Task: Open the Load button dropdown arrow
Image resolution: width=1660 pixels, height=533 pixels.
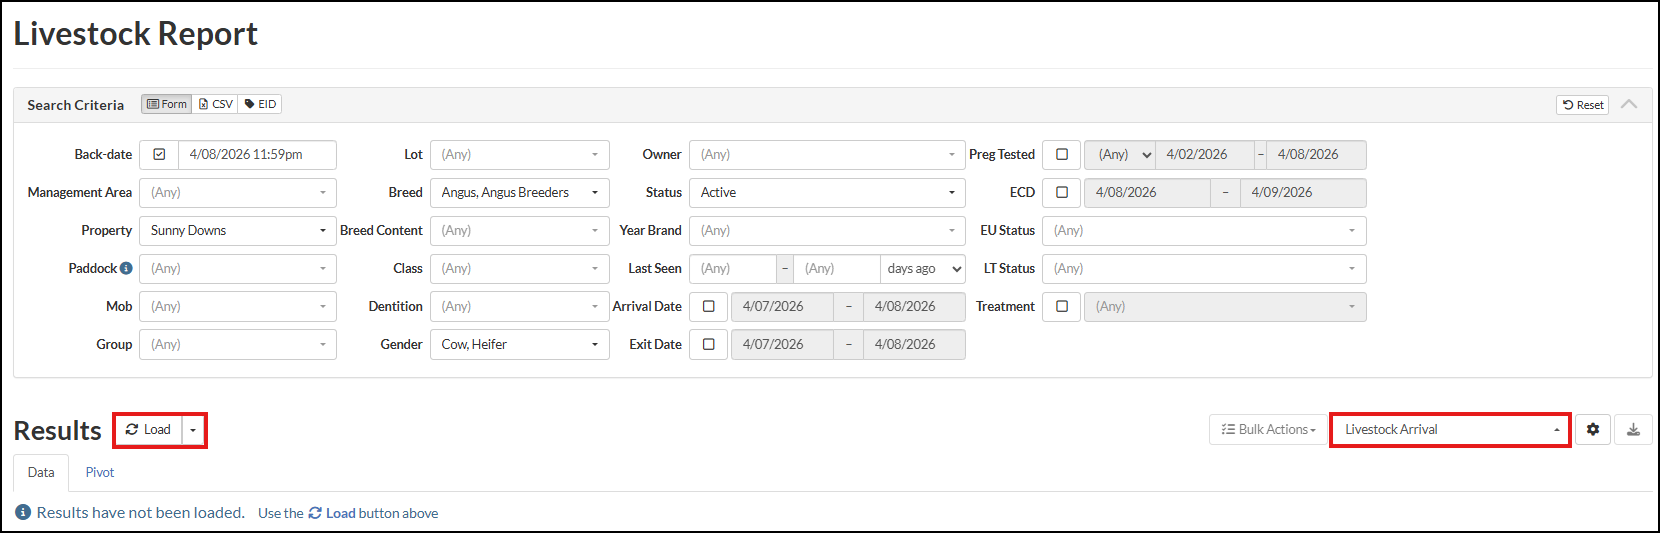Action: click(x=193, y=430)
